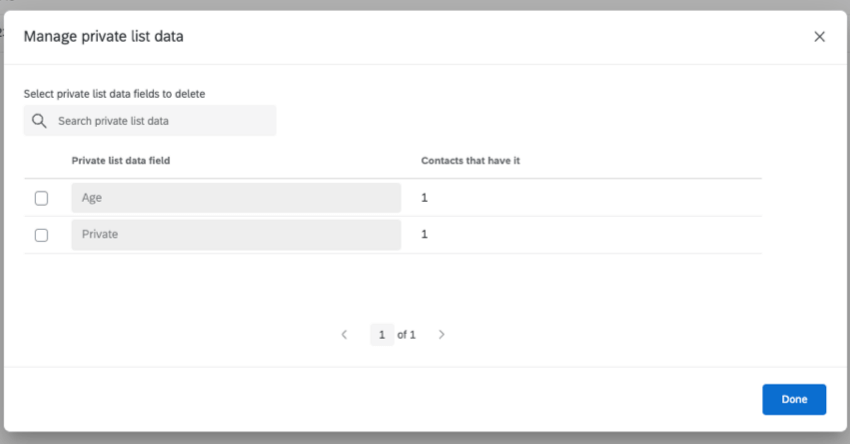Focus the Search private list data field
Image resolution: width=850 pixels, height=444 pixels.
click(x=160, y=121)
